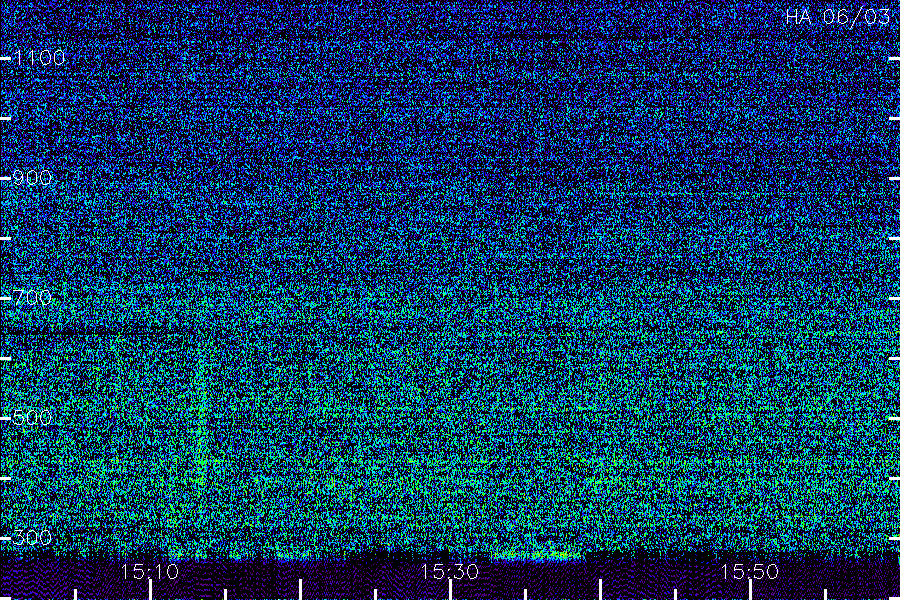This screenshot has width=900, height=600.
Task: Click the 15:10 time axis label
Action: click(x=150, y=572)
